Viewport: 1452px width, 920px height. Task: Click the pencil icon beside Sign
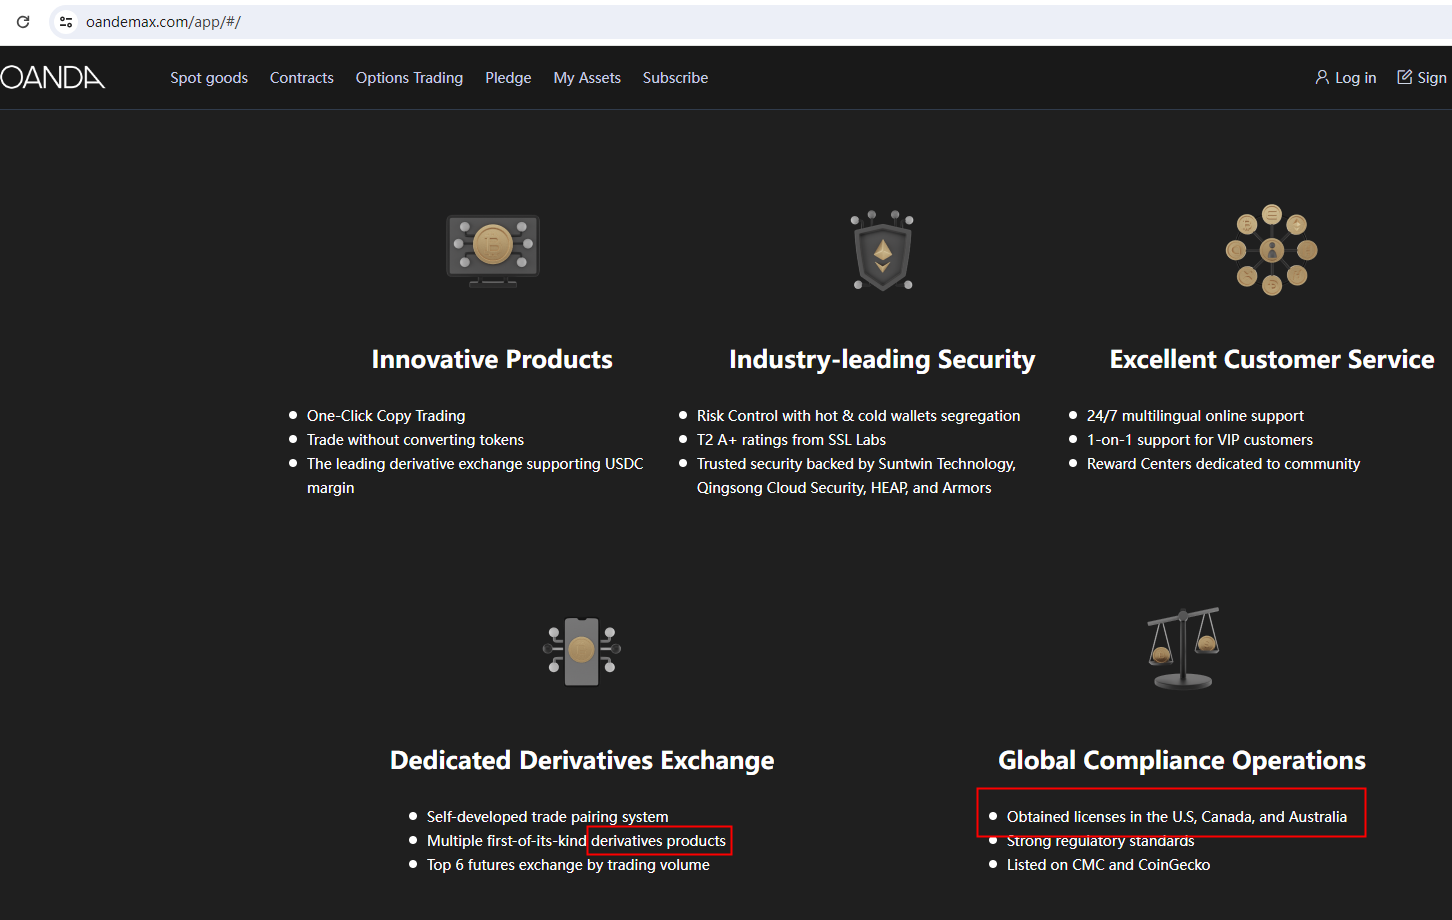click(1405, 77)
